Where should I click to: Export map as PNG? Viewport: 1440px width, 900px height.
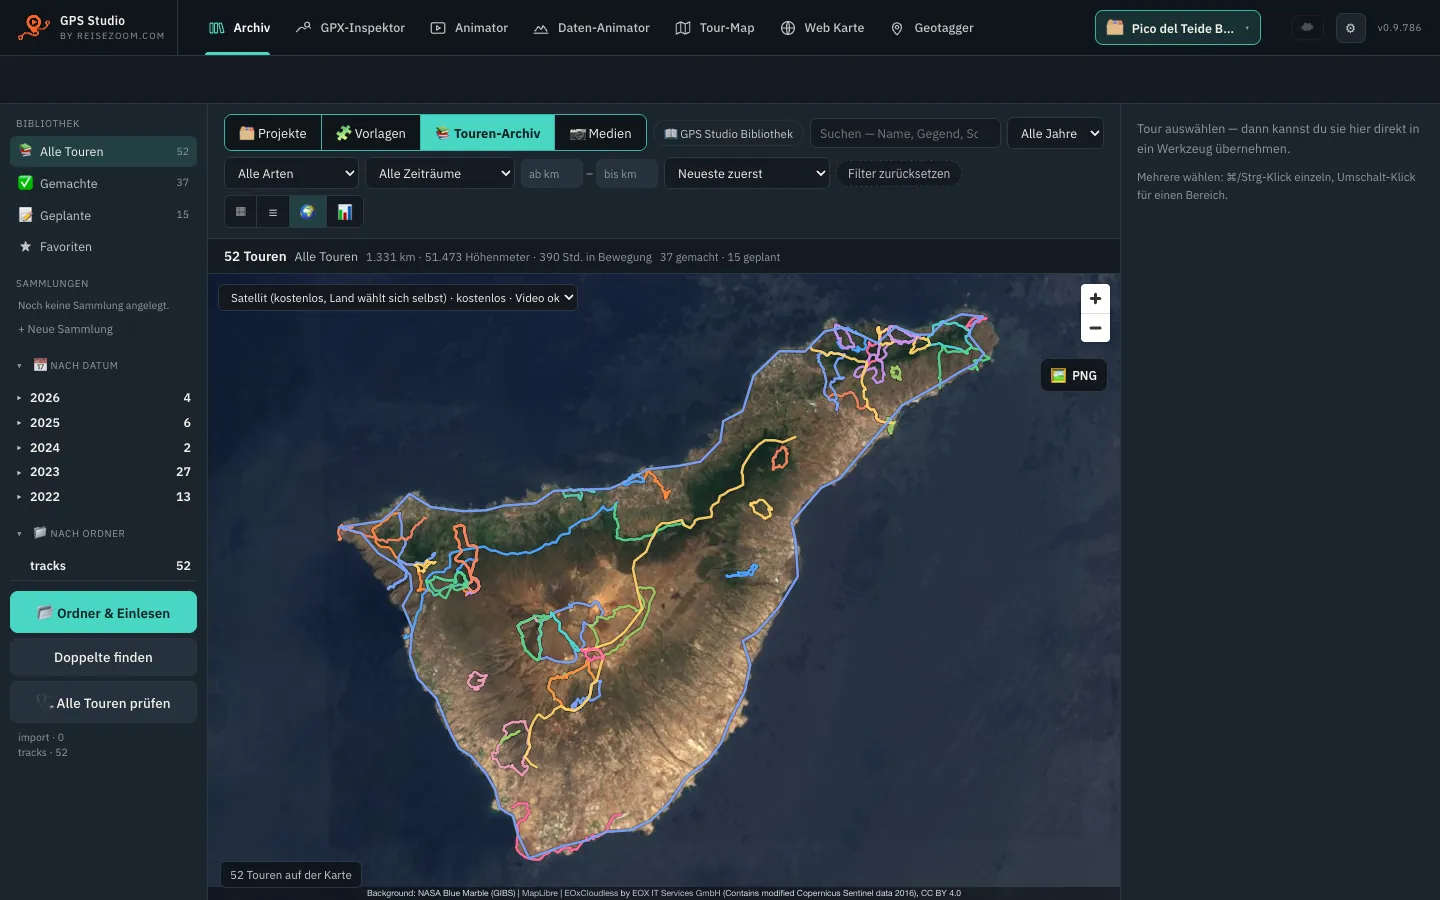click(1074, 375)
